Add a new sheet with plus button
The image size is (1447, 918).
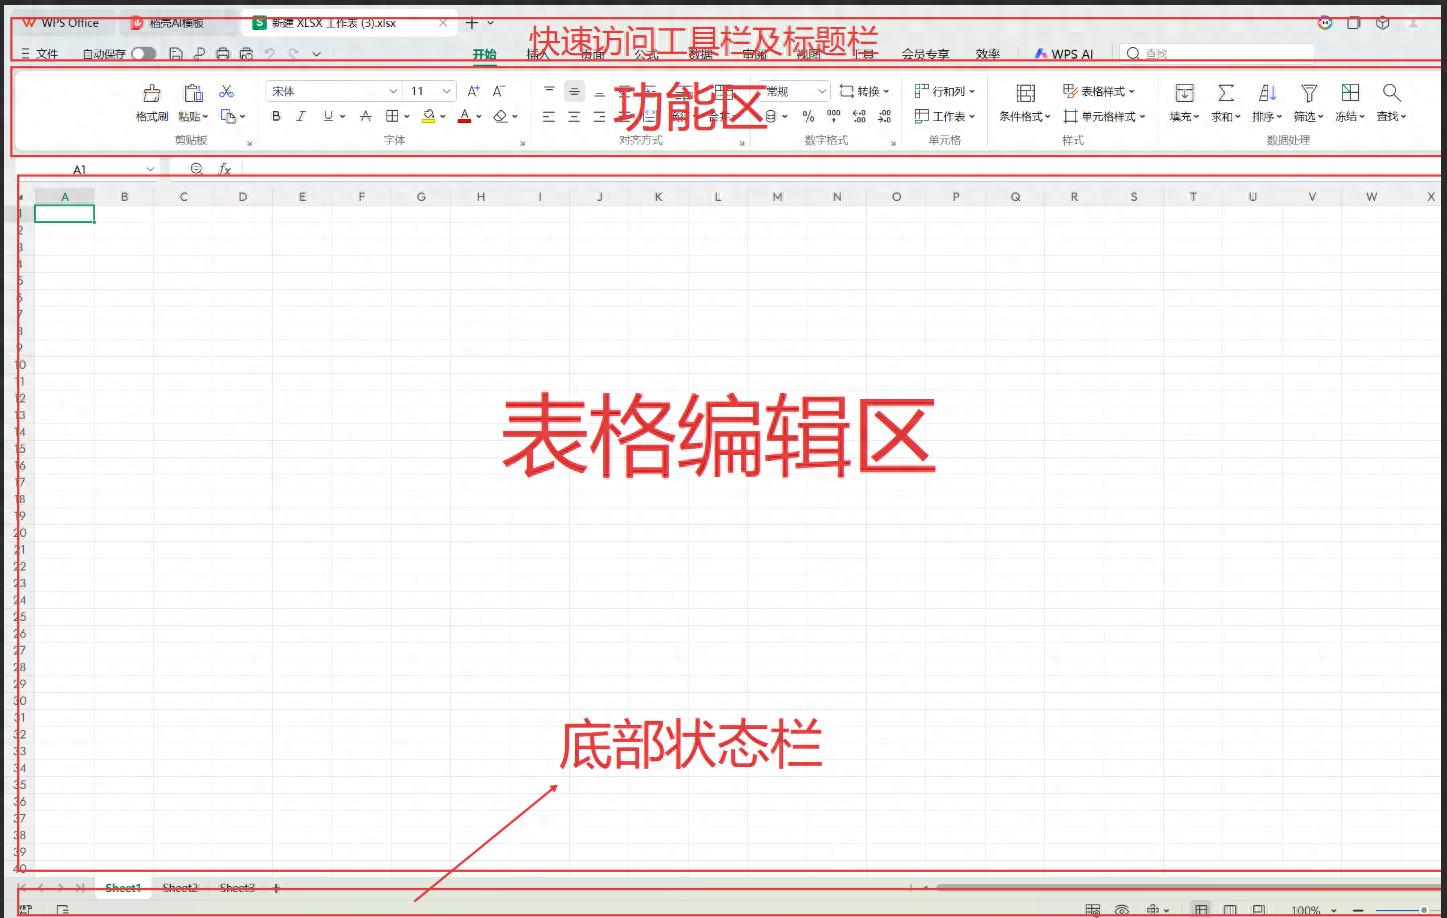tap(276, 888)
